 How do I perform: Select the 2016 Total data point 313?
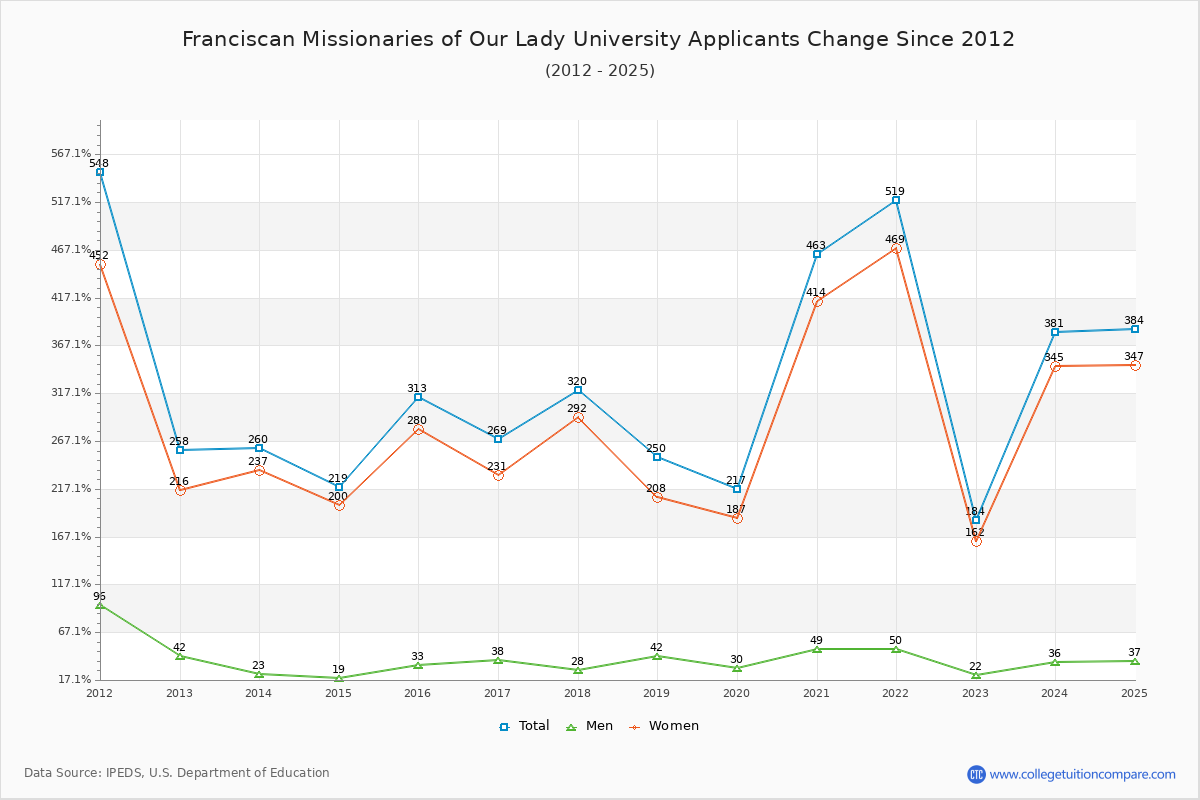(418, 397)
